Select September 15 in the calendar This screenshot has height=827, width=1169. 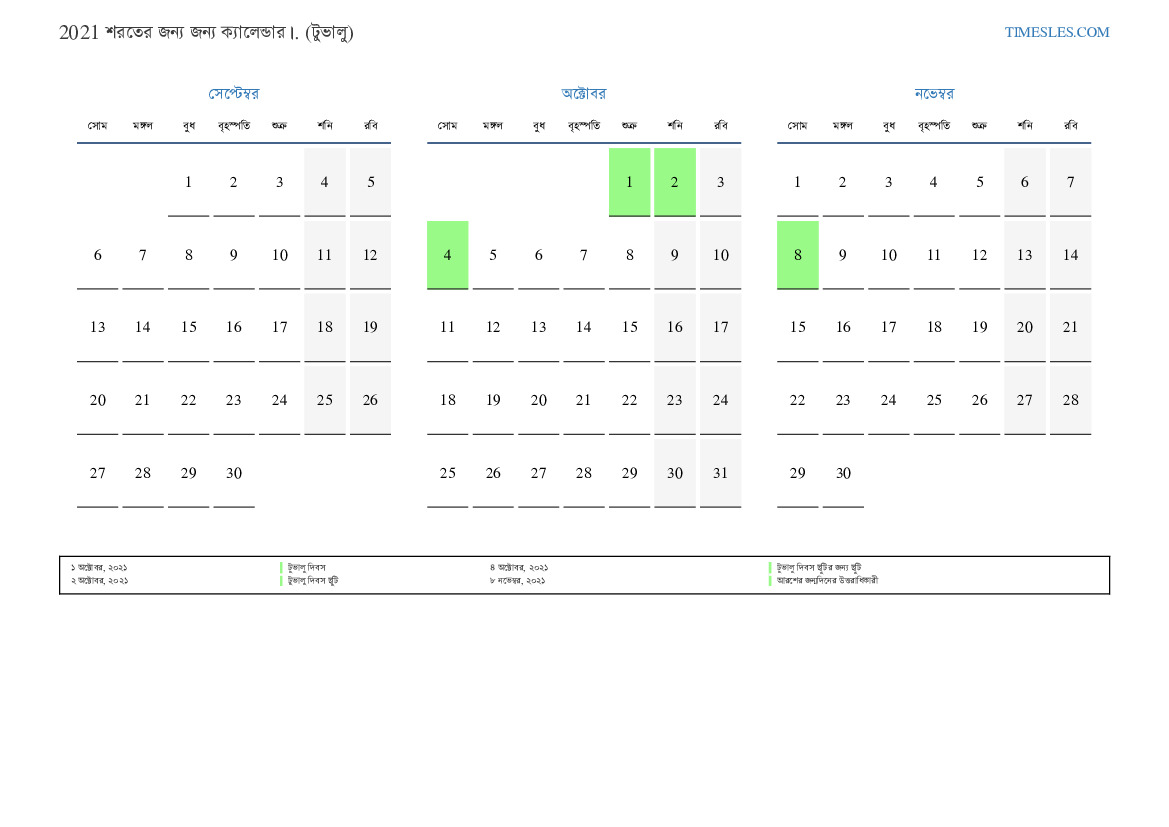188,327
